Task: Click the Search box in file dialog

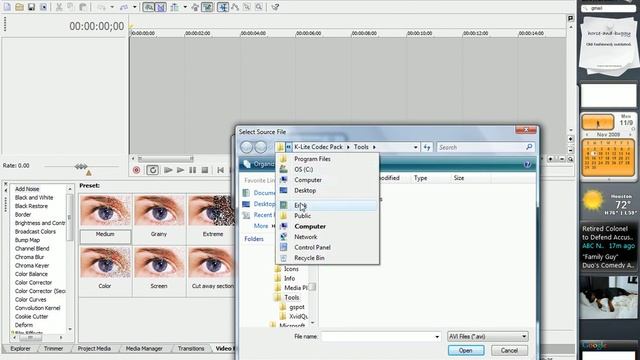Action: click(x=485, y=147)
